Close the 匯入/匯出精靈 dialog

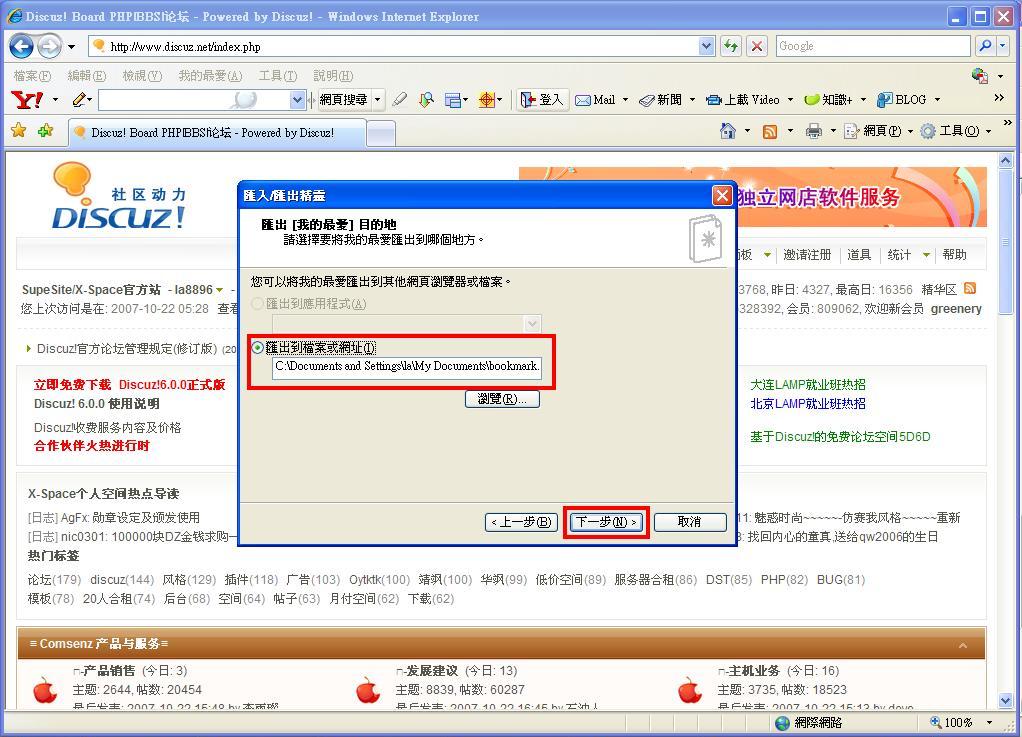pyautogui.click(x=722, y=195)
